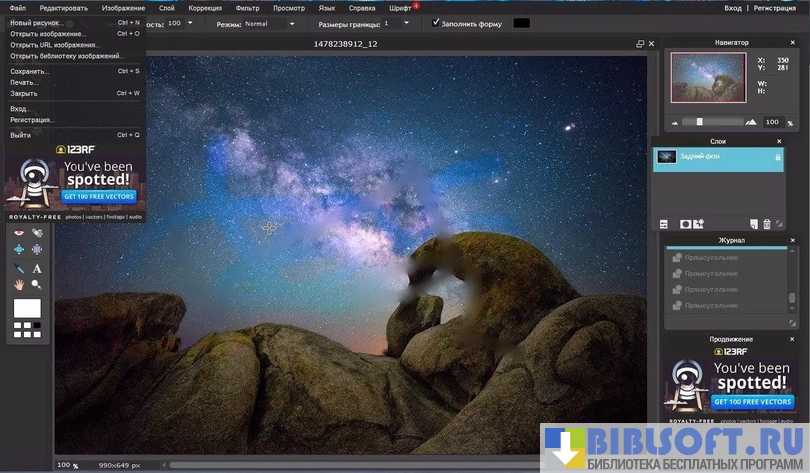Click the delete layer trash icon

coord(767,224)
